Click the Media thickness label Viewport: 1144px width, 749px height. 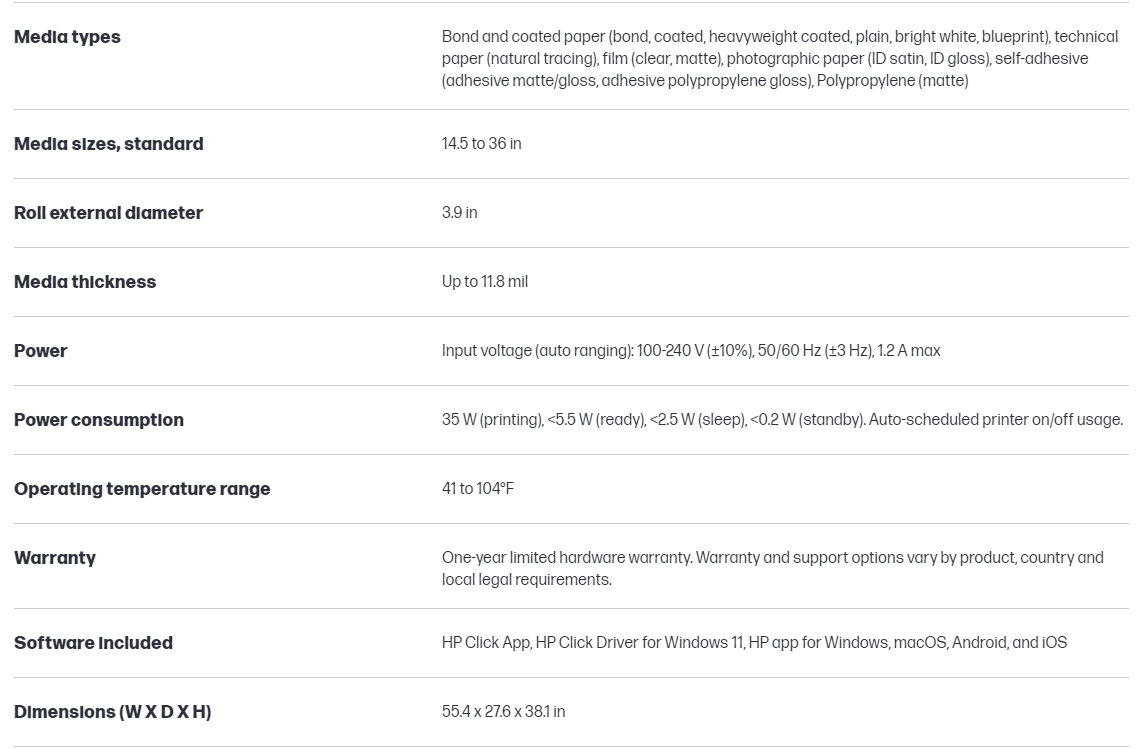click(x=85, y=282)
